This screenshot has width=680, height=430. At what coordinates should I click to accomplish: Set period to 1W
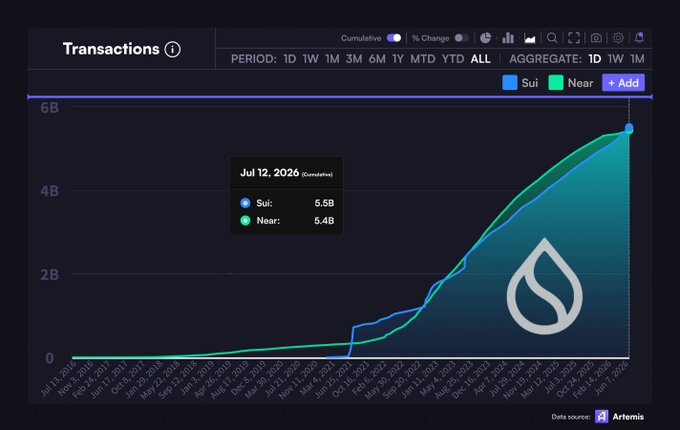point(311,59)
